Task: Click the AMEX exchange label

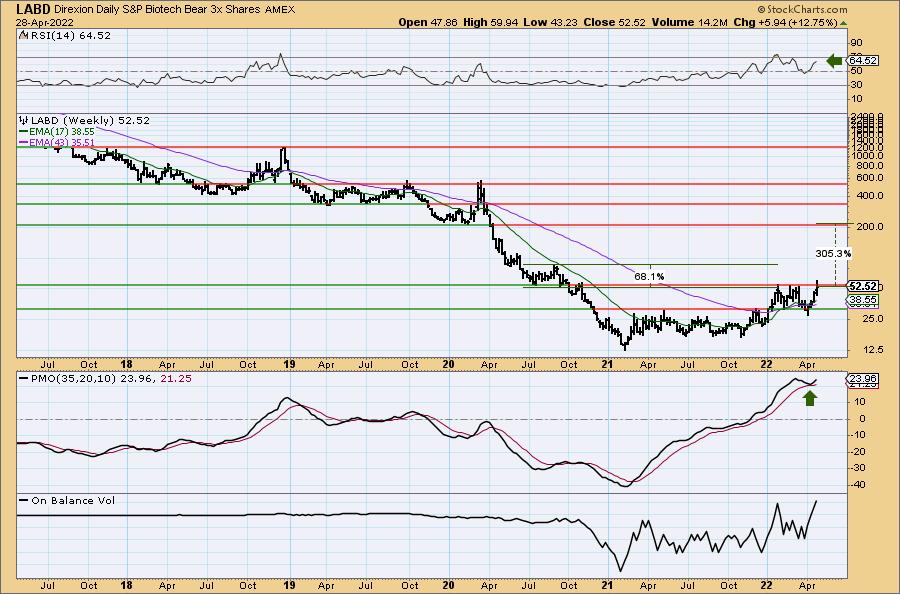Action: tap(281, 10)
